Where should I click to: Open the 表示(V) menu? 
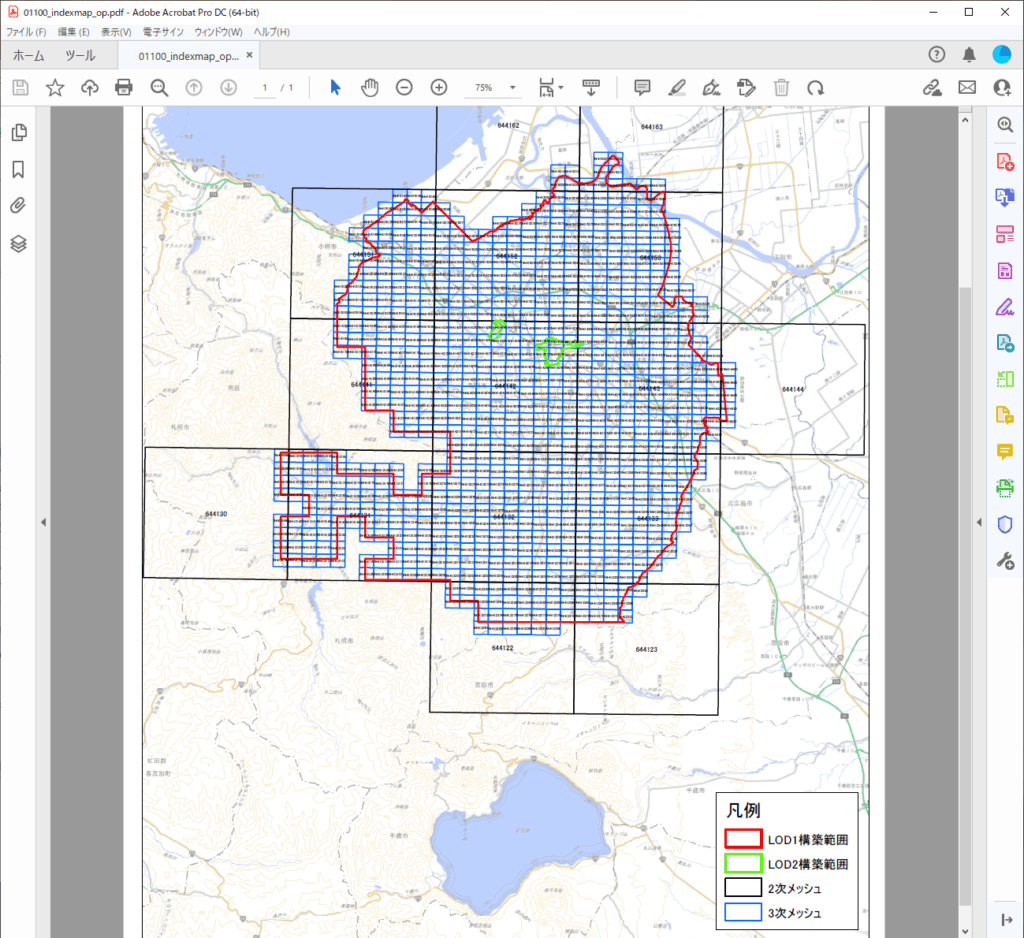(116, 32)
